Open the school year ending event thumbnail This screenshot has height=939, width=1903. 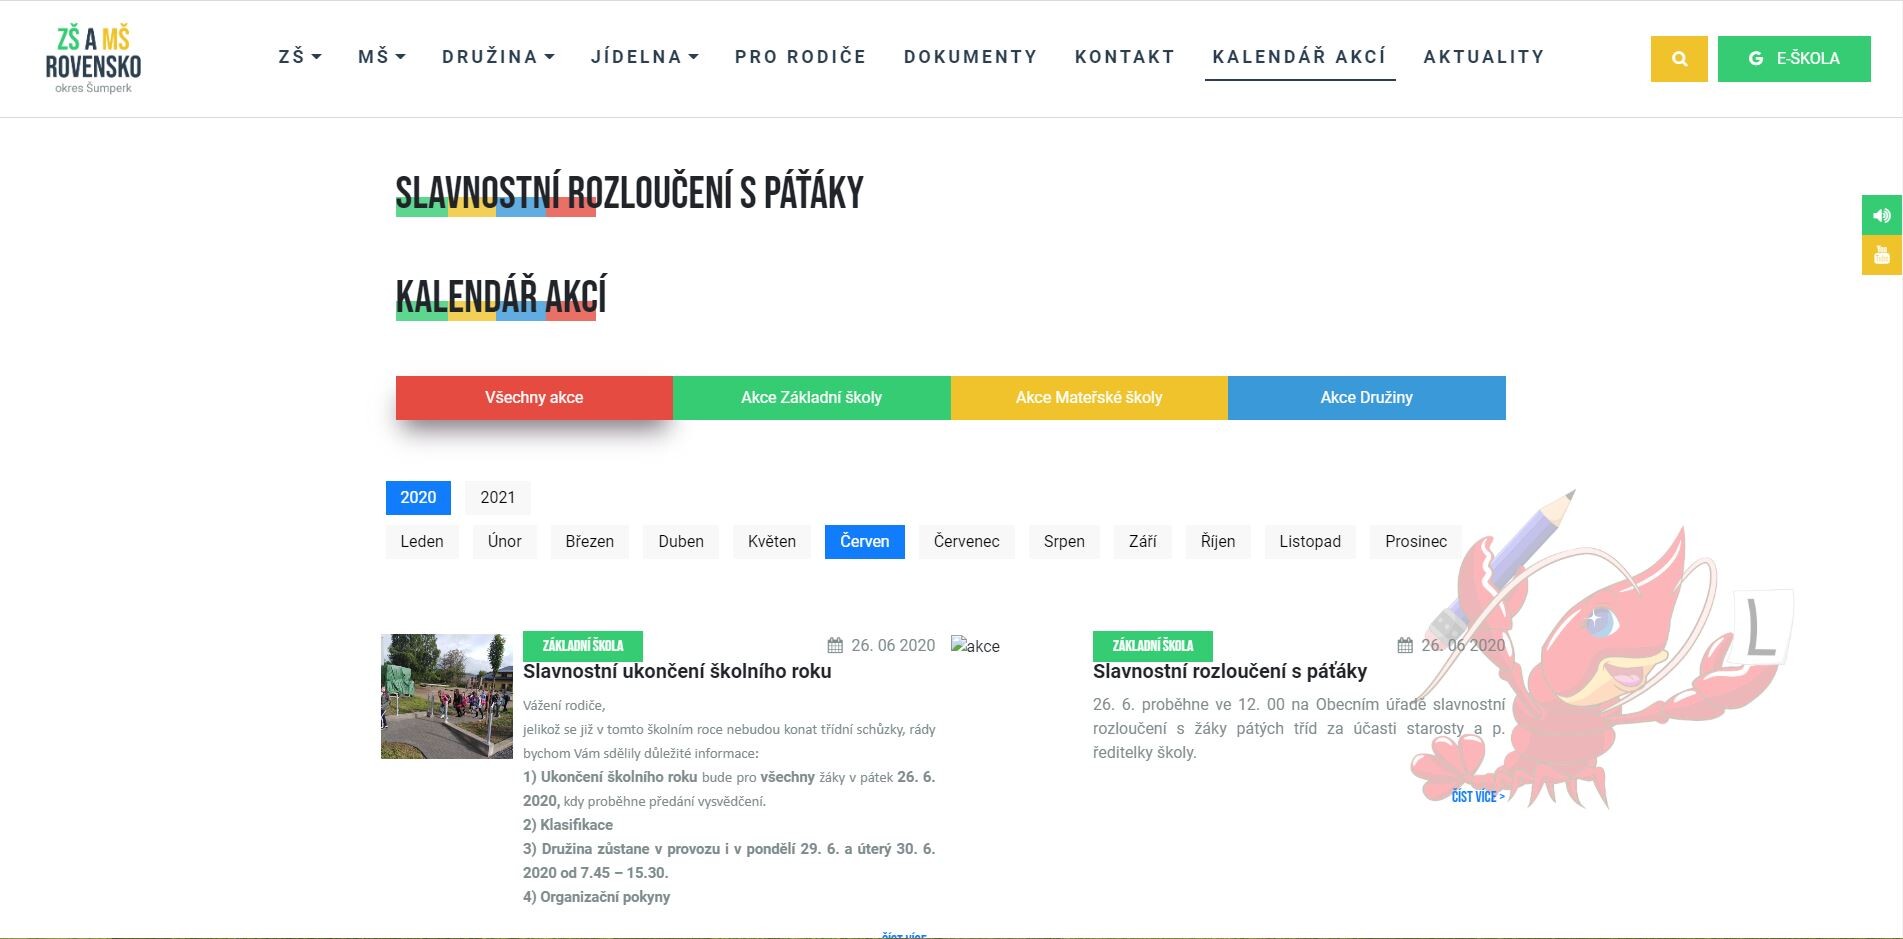pos(446,696)
